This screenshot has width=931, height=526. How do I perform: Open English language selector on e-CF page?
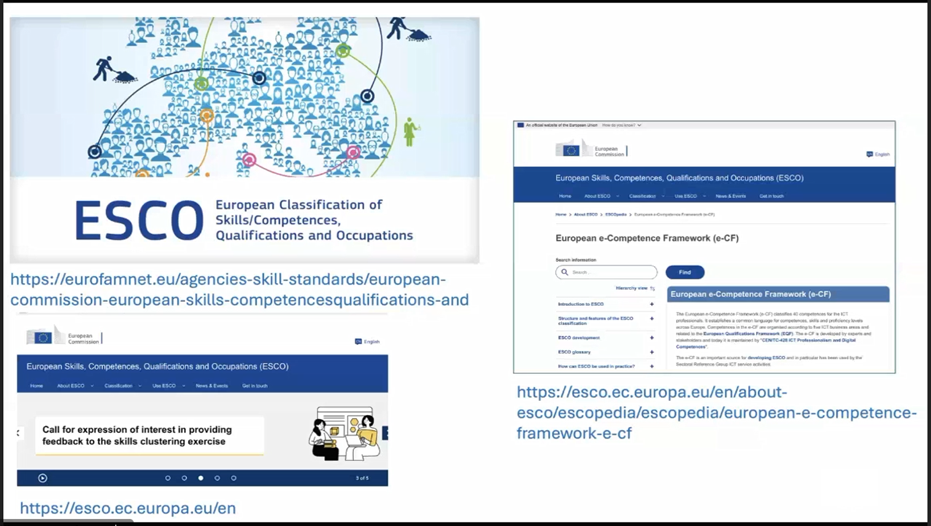coord(878,154)
